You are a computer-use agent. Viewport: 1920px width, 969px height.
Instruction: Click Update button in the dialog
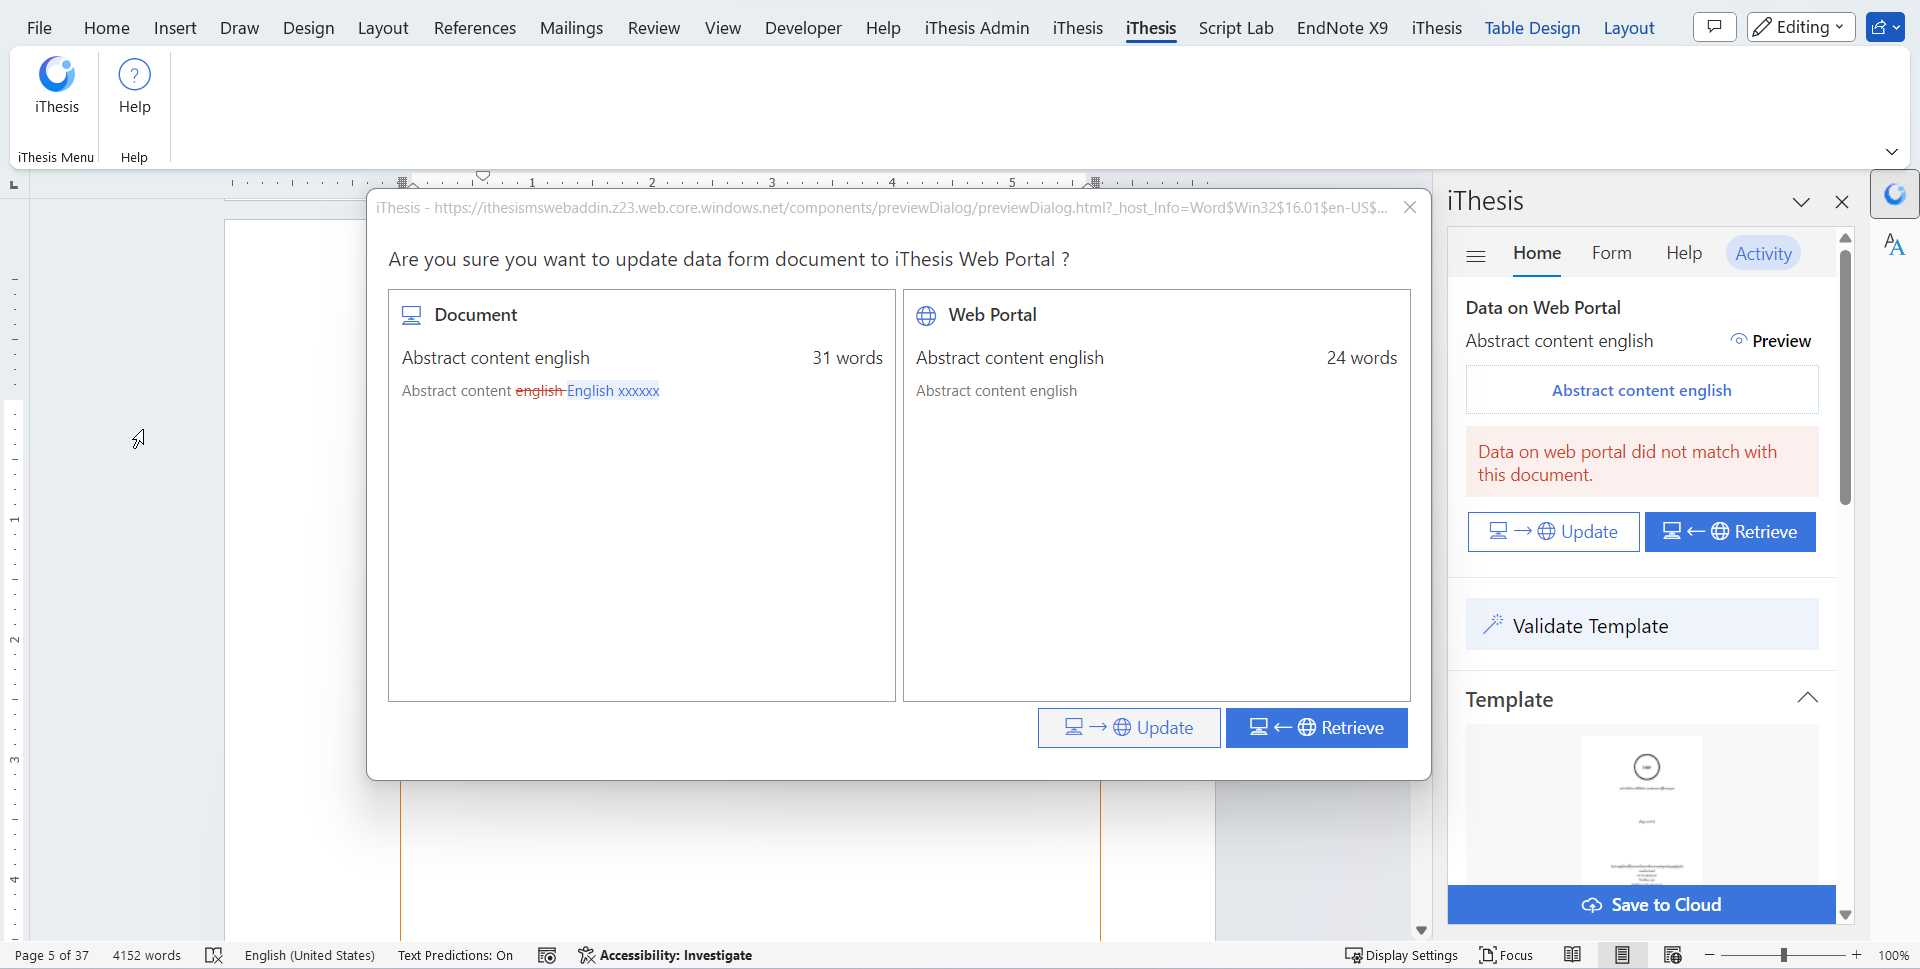pyautogui.click(x=1129, y=728)
